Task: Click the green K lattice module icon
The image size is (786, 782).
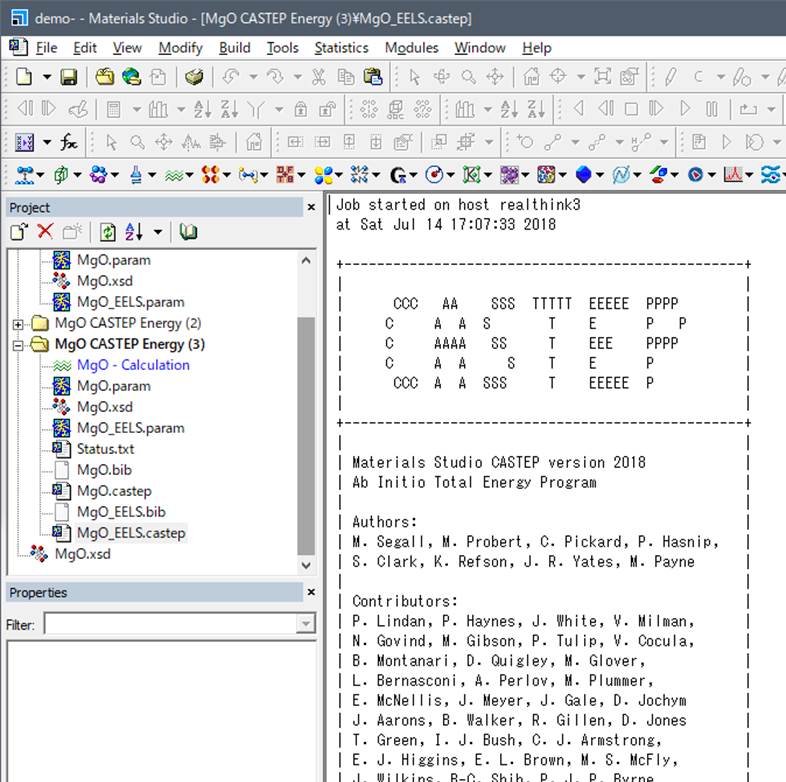Action: click(472, 175)
